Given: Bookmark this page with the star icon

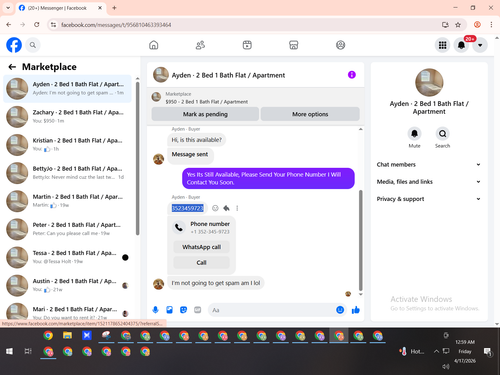Looking at the screenshot, I should (458, 25).
